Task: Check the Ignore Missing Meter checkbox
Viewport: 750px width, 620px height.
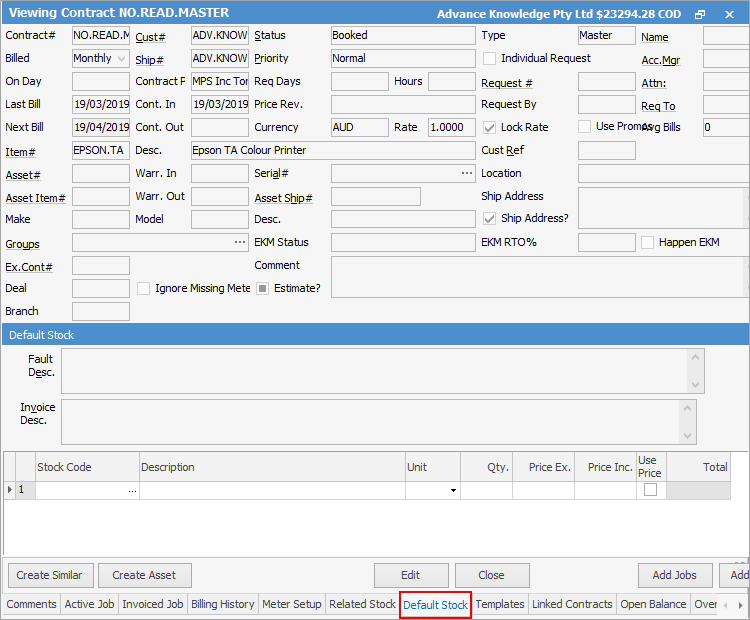Action: [143, 288]
